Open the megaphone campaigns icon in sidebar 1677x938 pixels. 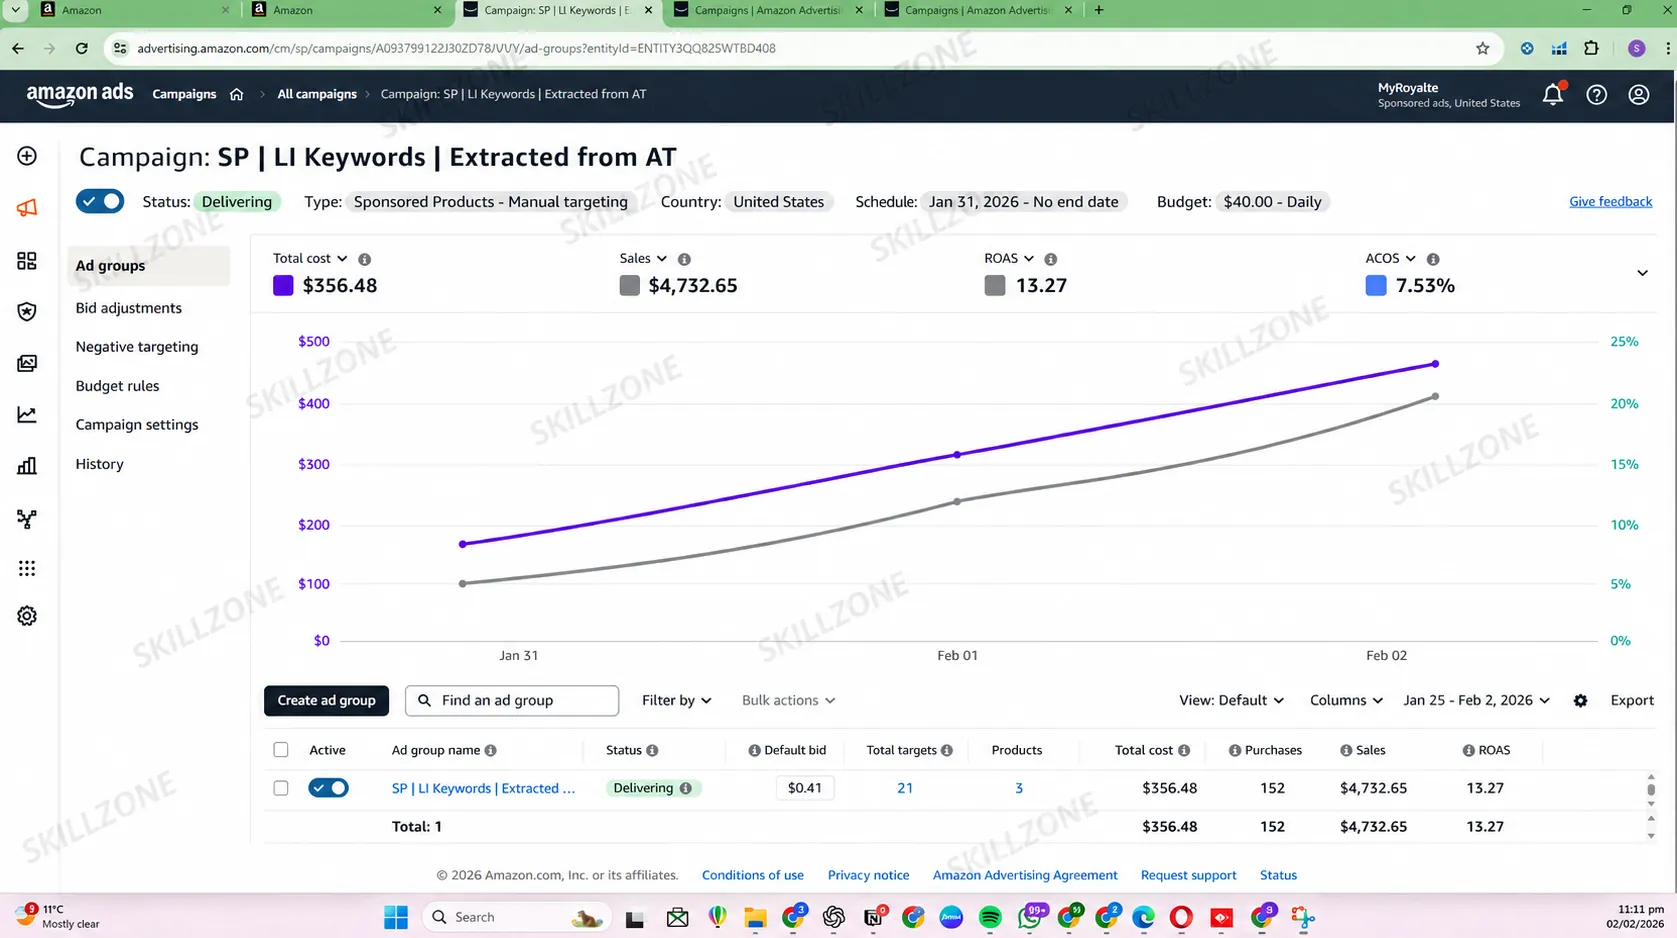[27, 208]
